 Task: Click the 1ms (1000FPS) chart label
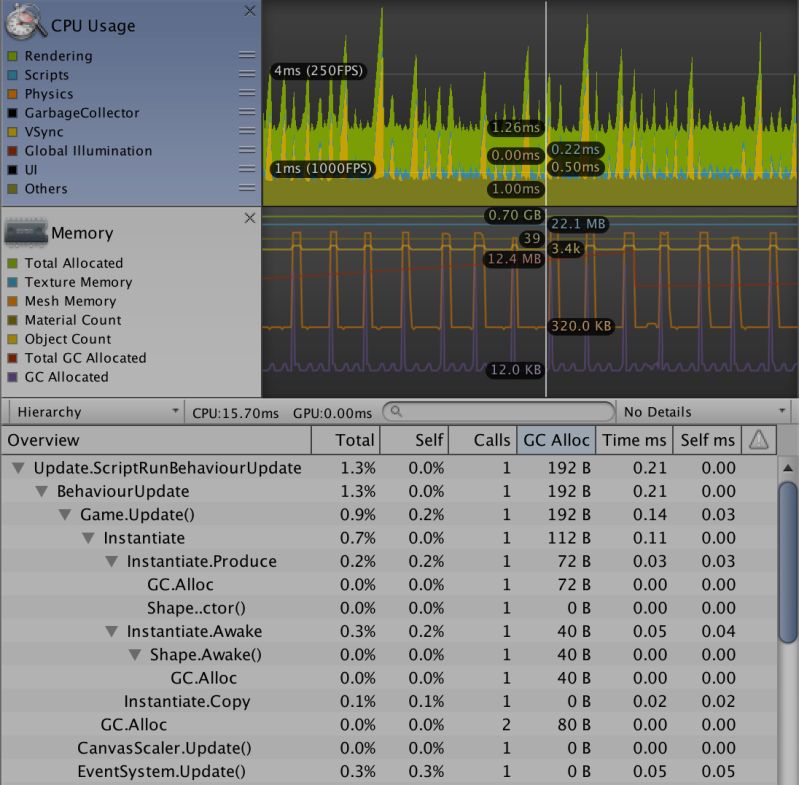tap(323, 169)
